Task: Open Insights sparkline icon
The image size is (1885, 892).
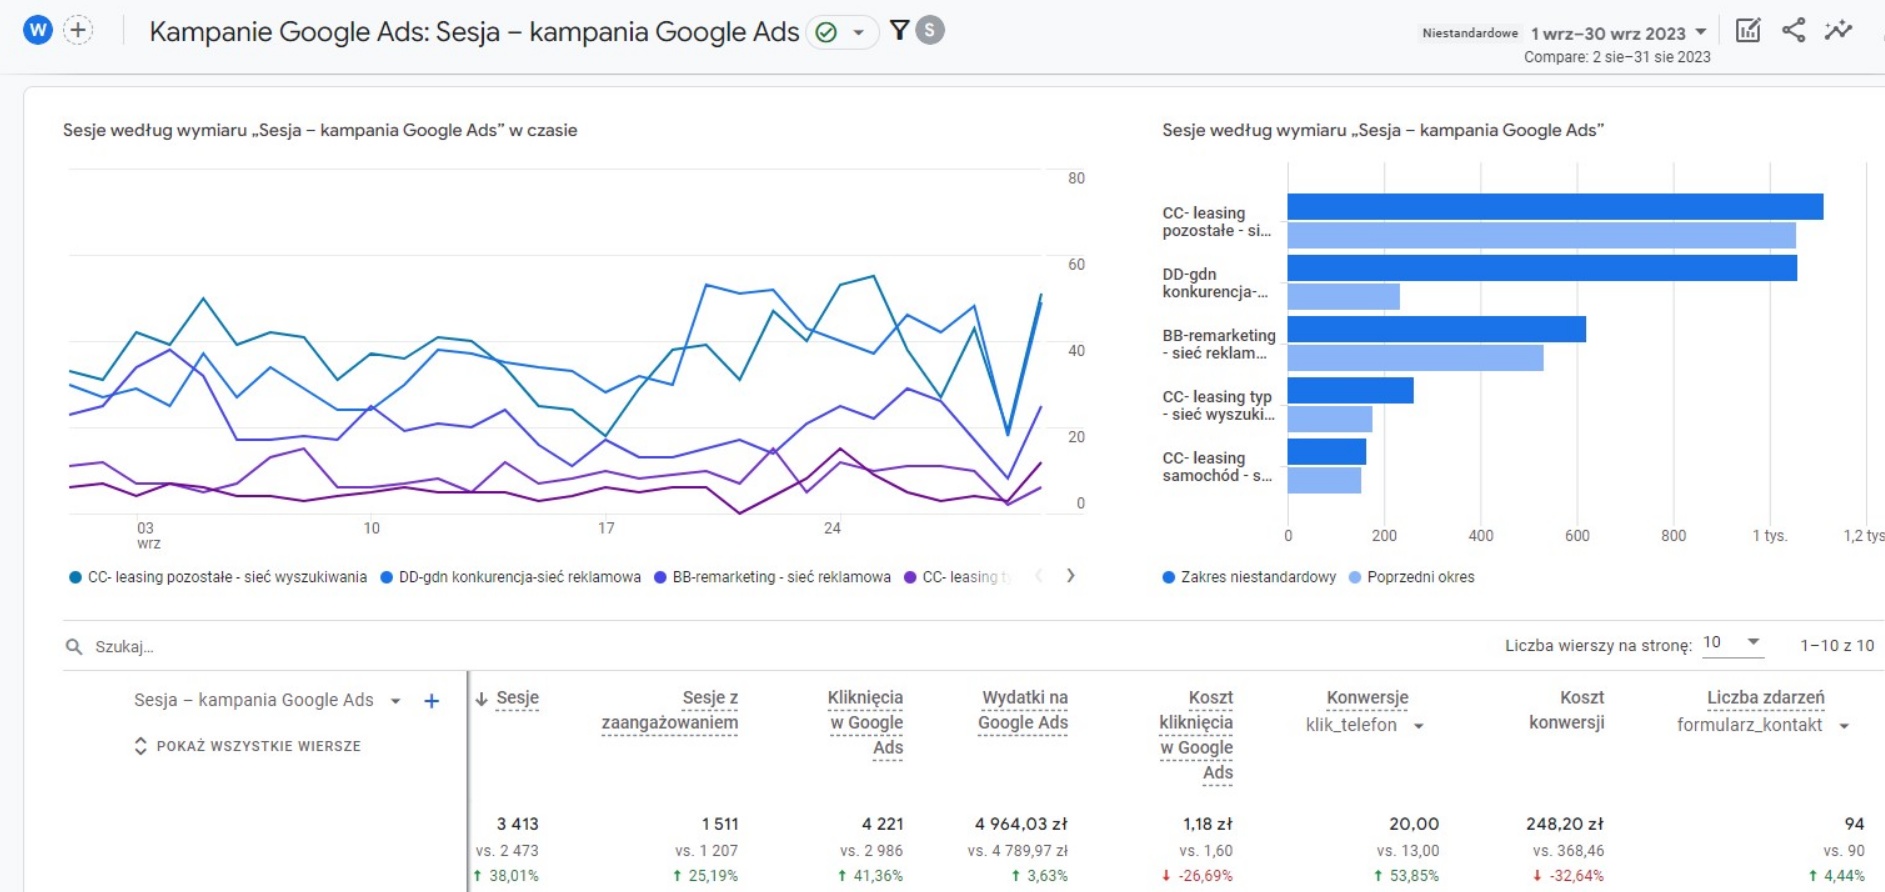Action: pos(1838,30)
